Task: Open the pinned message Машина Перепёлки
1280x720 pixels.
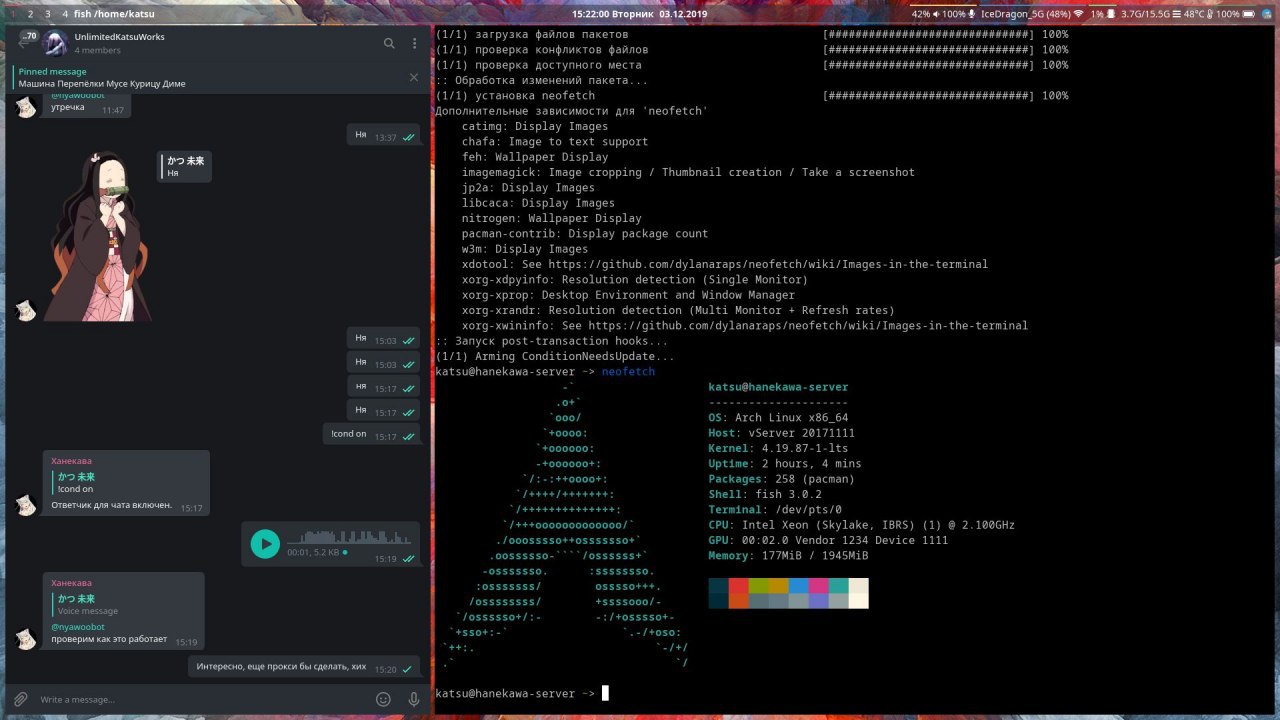Action: (102, 84)
